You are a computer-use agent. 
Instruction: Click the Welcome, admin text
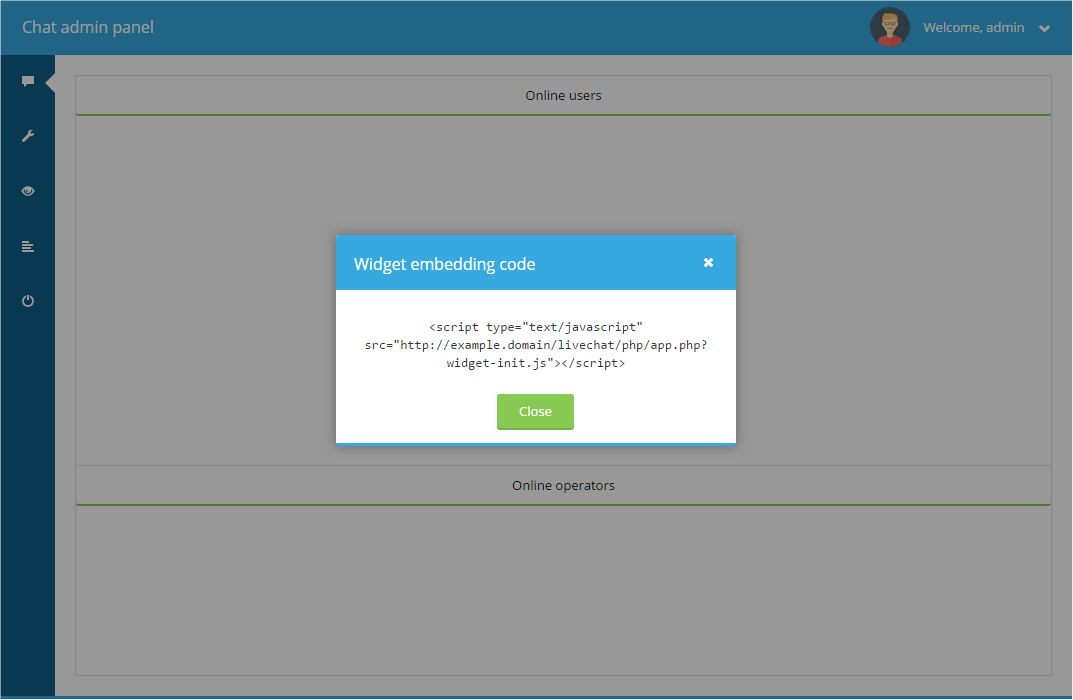(x=974, y=27)
